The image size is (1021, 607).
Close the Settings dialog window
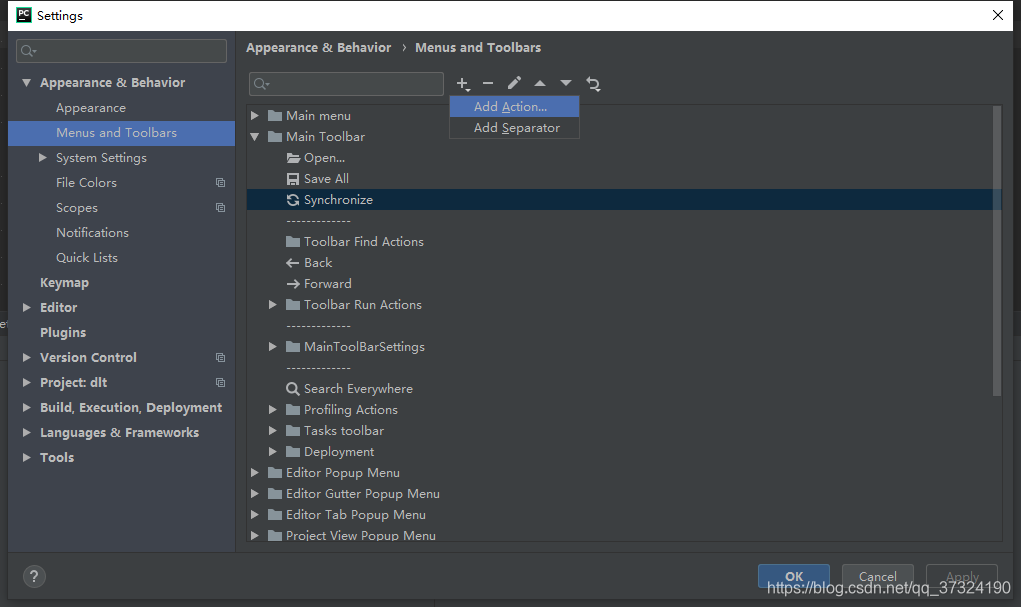pyautogui.click(x=998, y=15)
